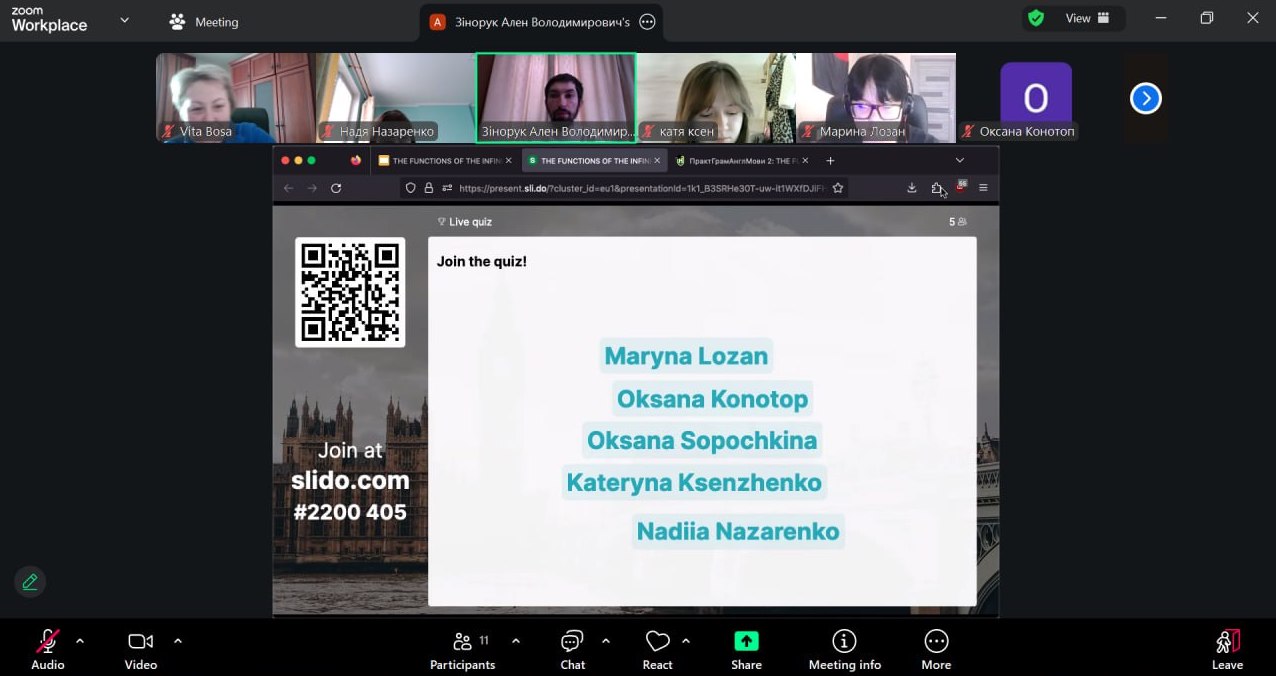The height and width of the screenshot is (676, 1276).
Task: Click the green Share screen button
Action: point(746,649)
